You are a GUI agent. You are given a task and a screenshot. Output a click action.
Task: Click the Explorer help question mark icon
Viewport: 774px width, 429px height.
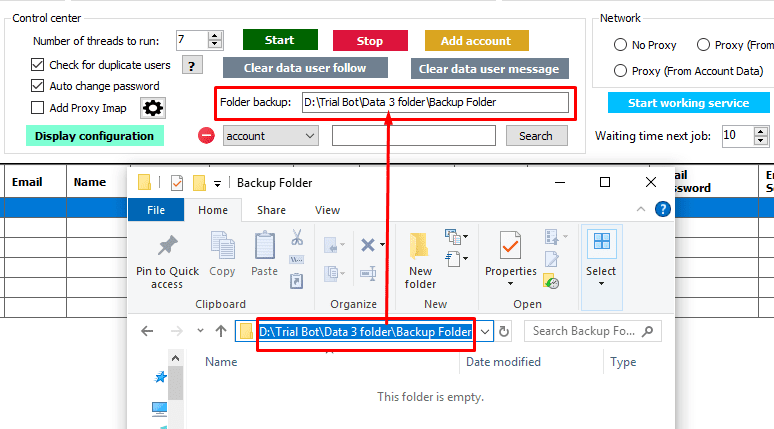click(662, 210)
